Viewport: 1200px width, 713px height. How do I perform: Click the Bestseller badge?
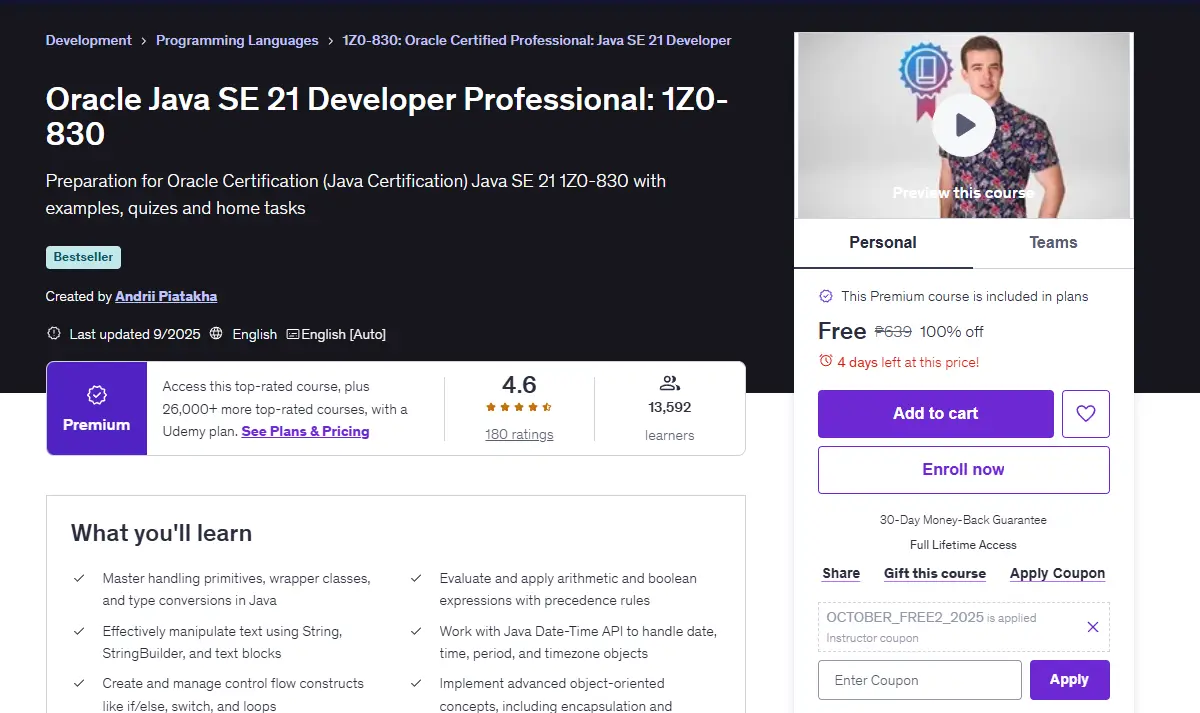tap(84, 257)
